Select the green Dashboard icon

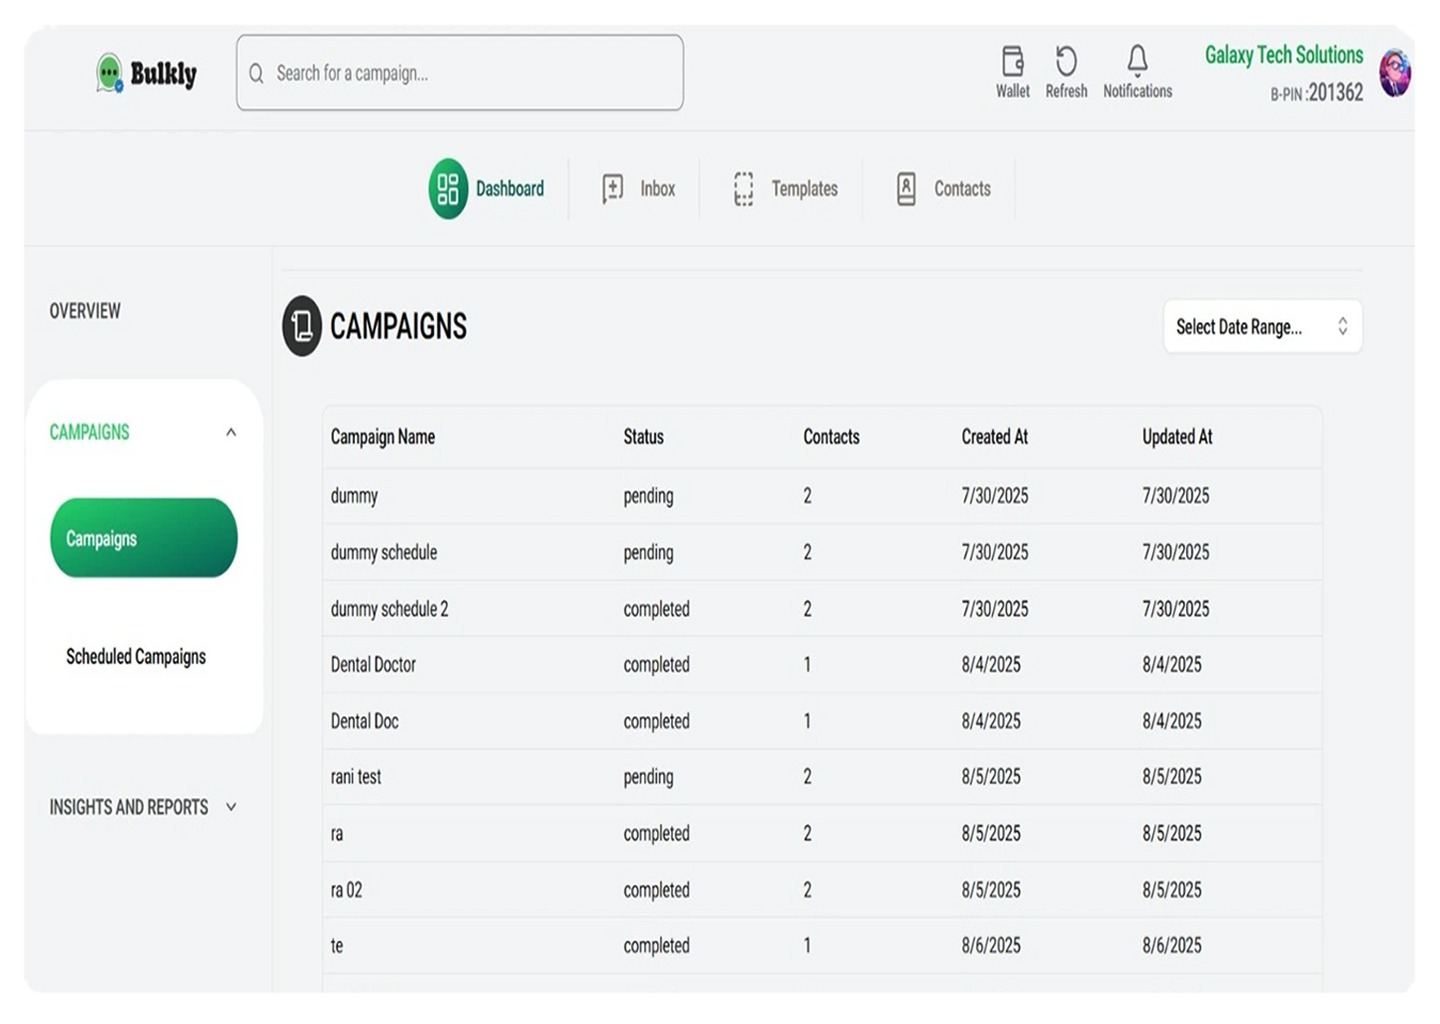coord(448,189)
